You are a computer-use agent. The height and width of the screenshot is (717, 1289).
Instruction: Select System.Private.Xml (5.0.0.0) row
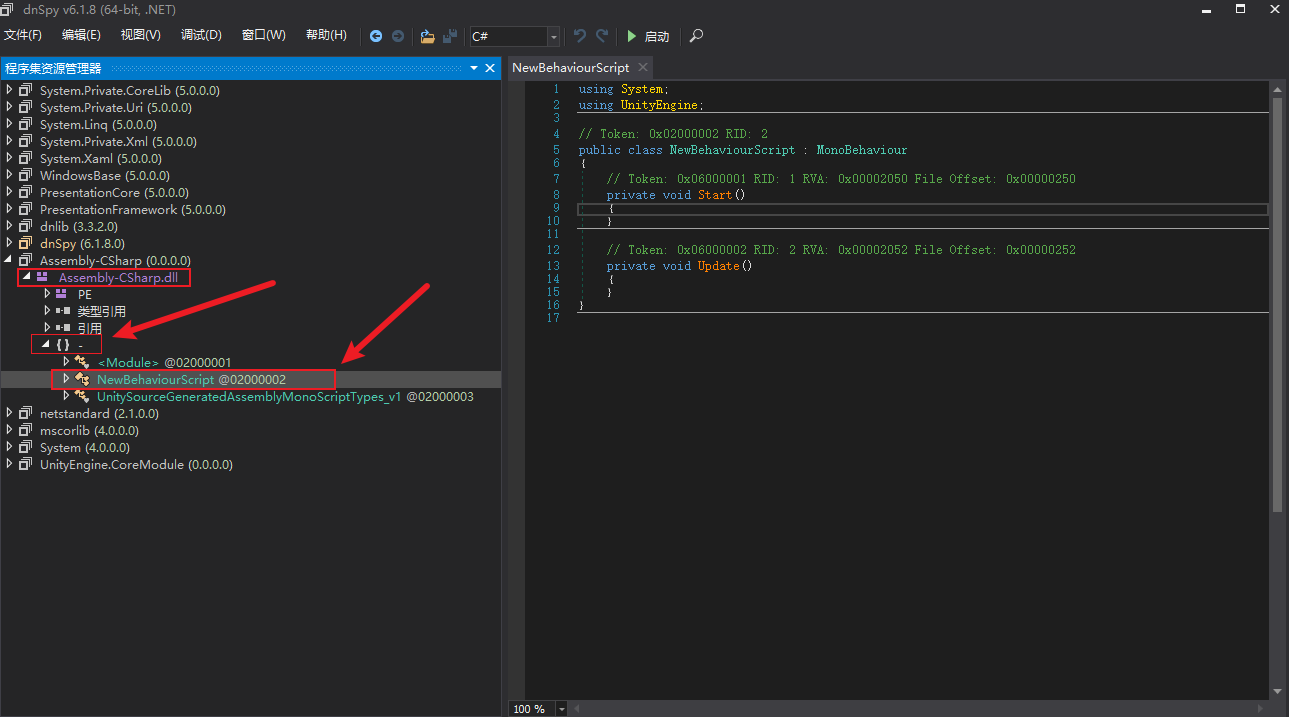251,141
